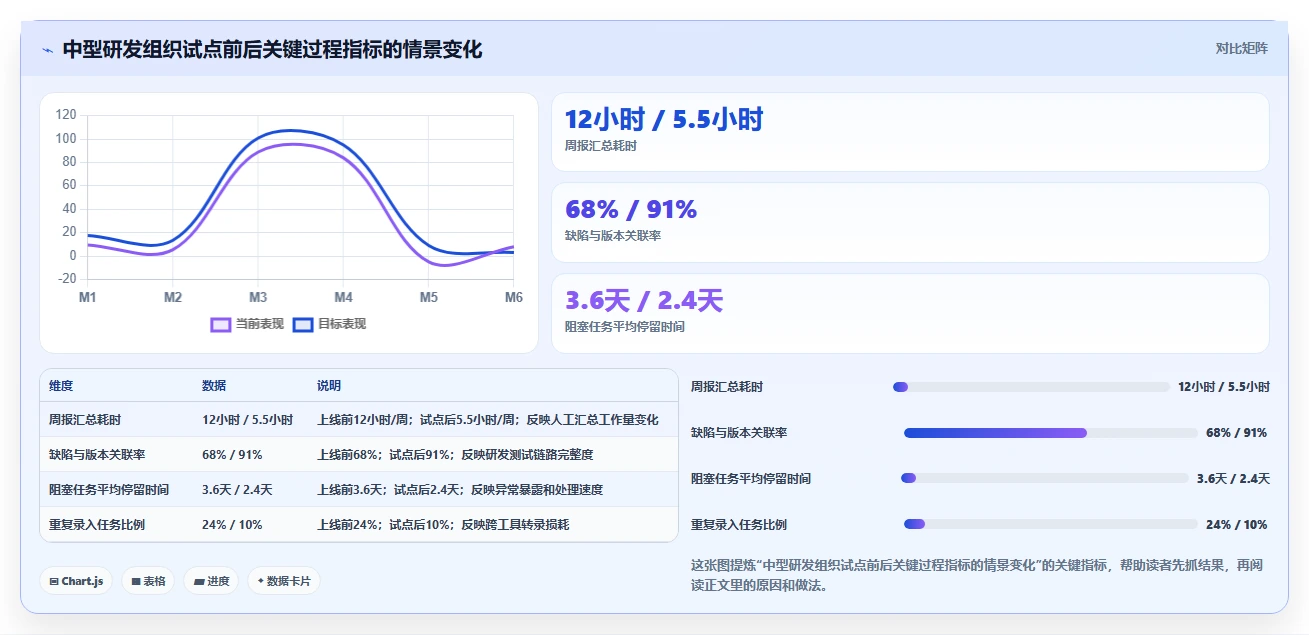Open the 68% / 91% data card
Viewport: 1309px width, 635px height.
pos(910,222)
